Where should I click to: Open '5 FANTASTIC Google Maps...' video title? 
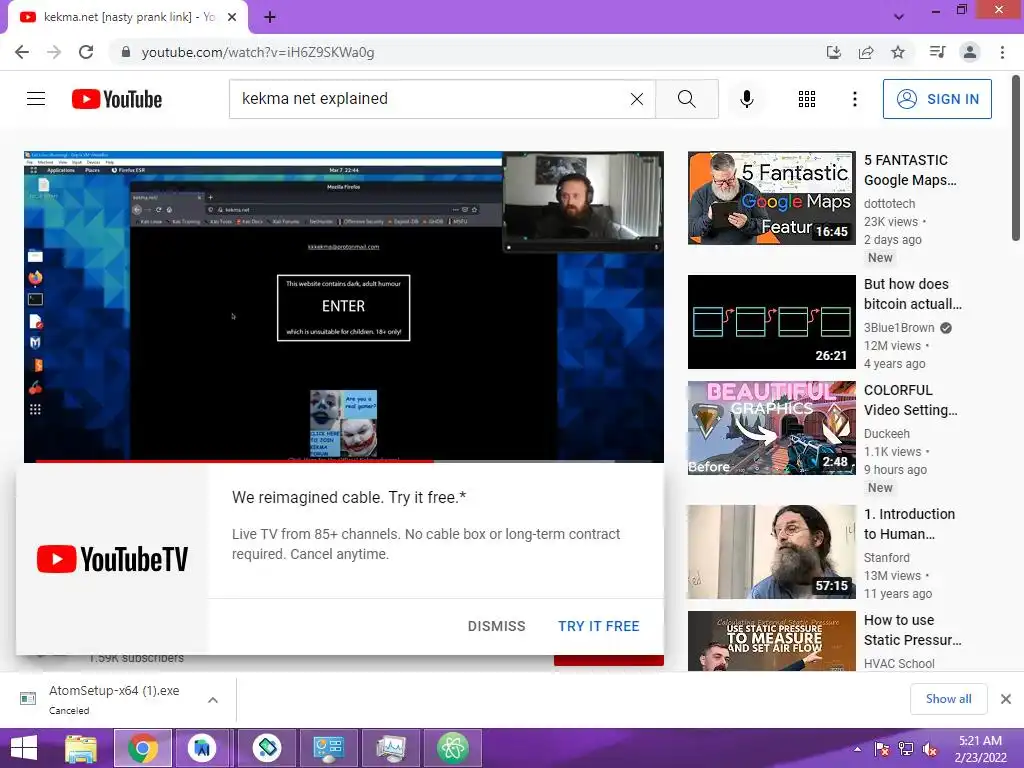click(x=910, y=170)
